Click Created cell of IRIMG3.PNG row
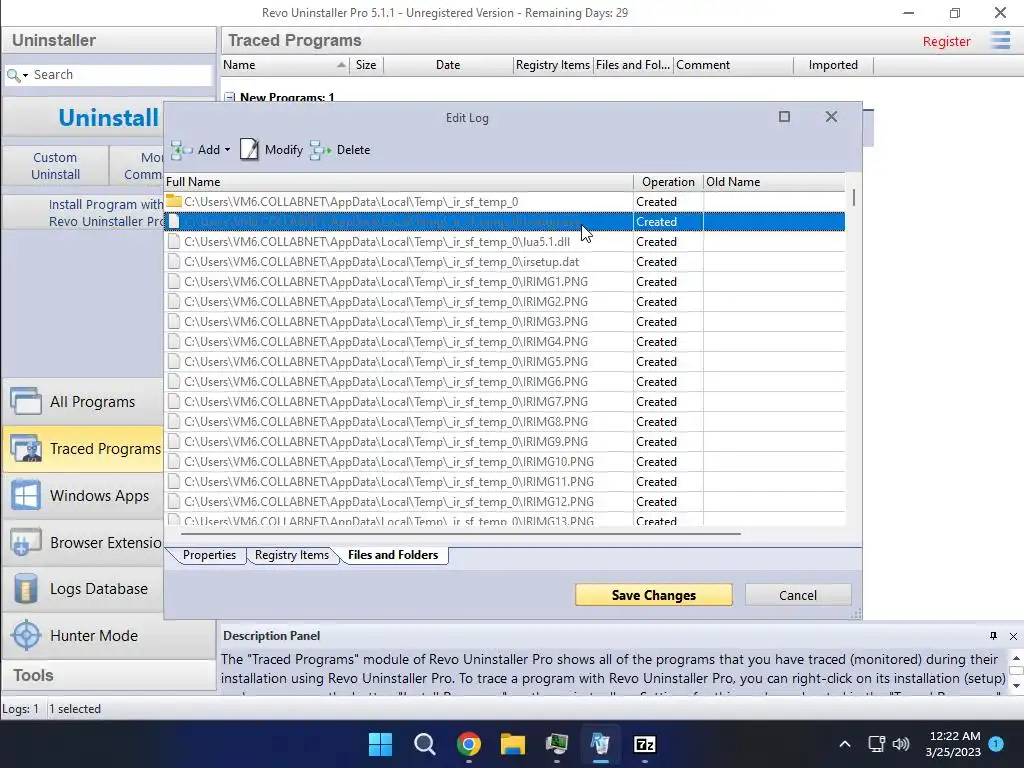This screenshot has height=768, width=1024. pyautogui.click(x=668, y=322)
